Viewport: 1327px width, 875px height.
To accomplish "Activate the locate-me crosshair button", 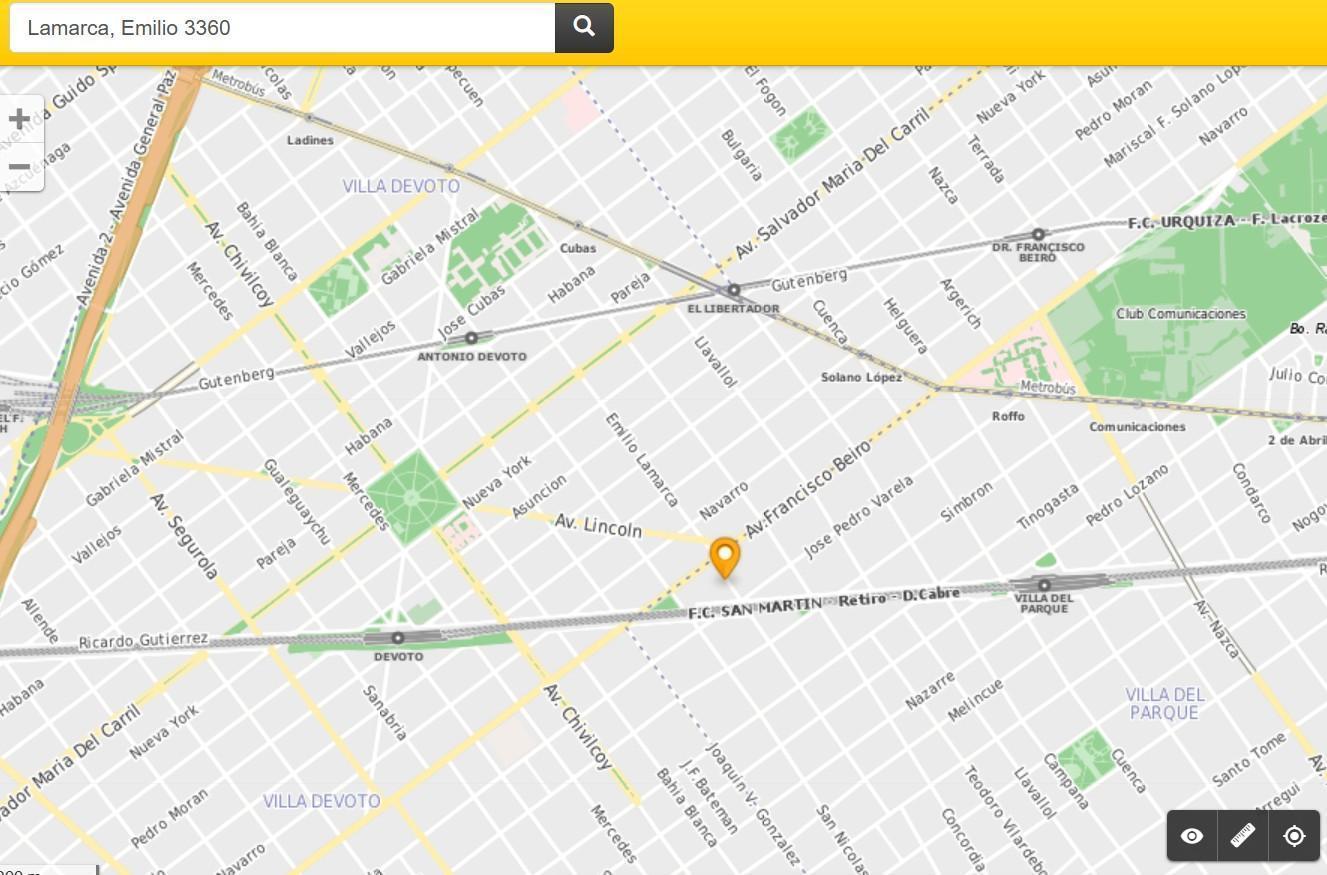I will click(x=1294, y=836).
